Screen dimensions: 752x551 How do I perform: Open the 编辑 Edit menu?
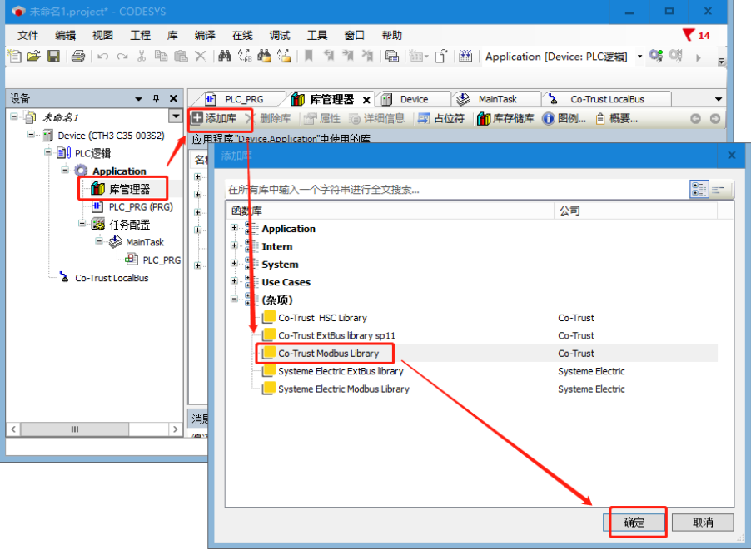pos(65,35)
